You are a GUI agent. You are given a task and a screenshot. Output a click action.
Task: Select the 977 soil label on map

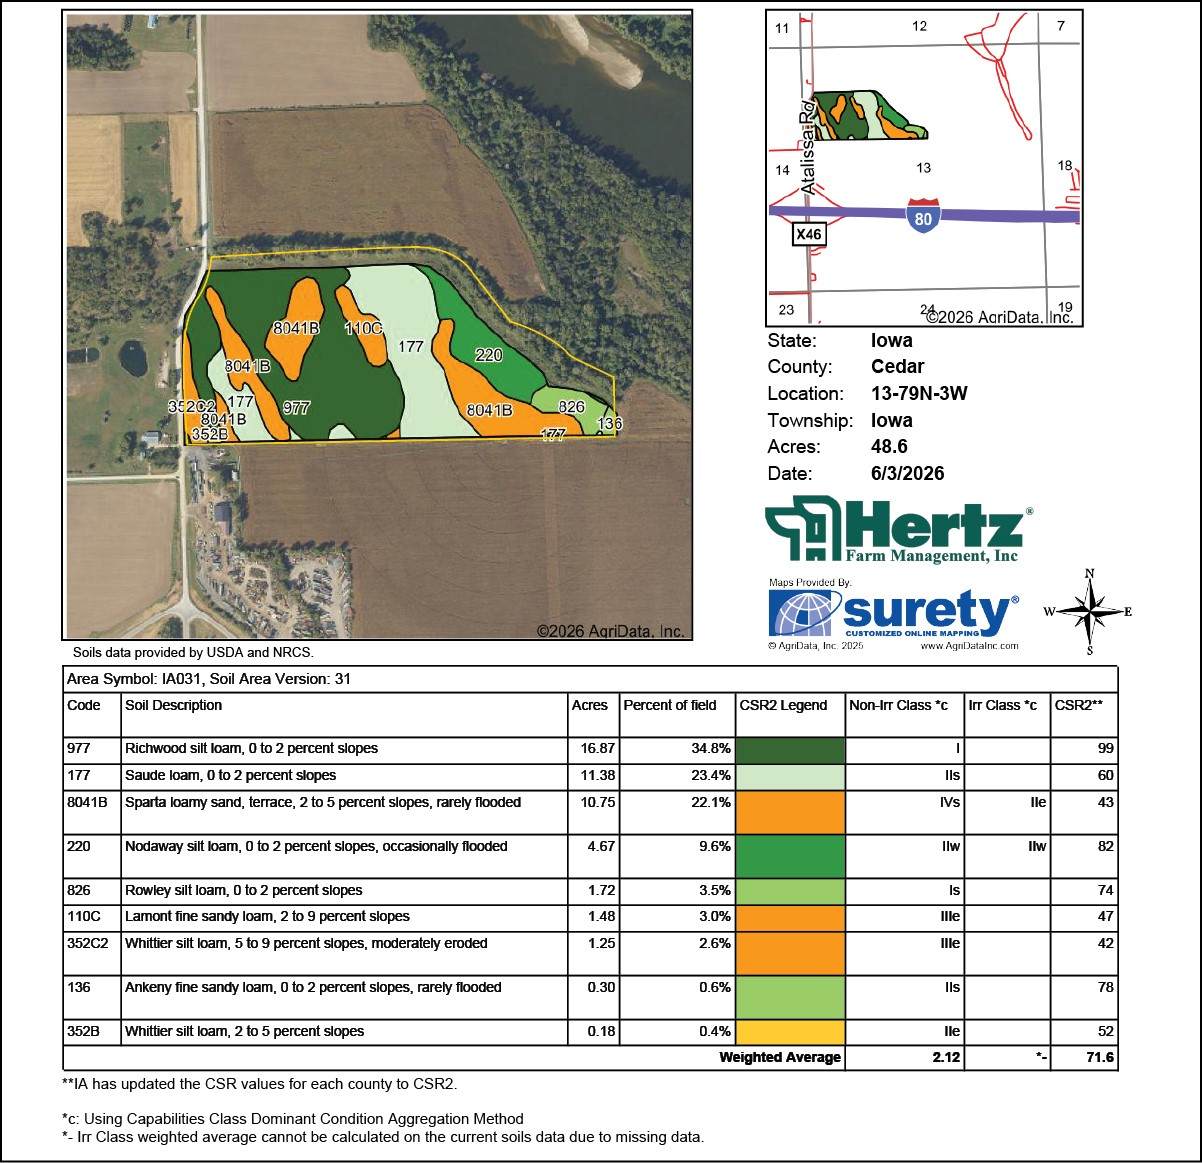coord(296,408)
